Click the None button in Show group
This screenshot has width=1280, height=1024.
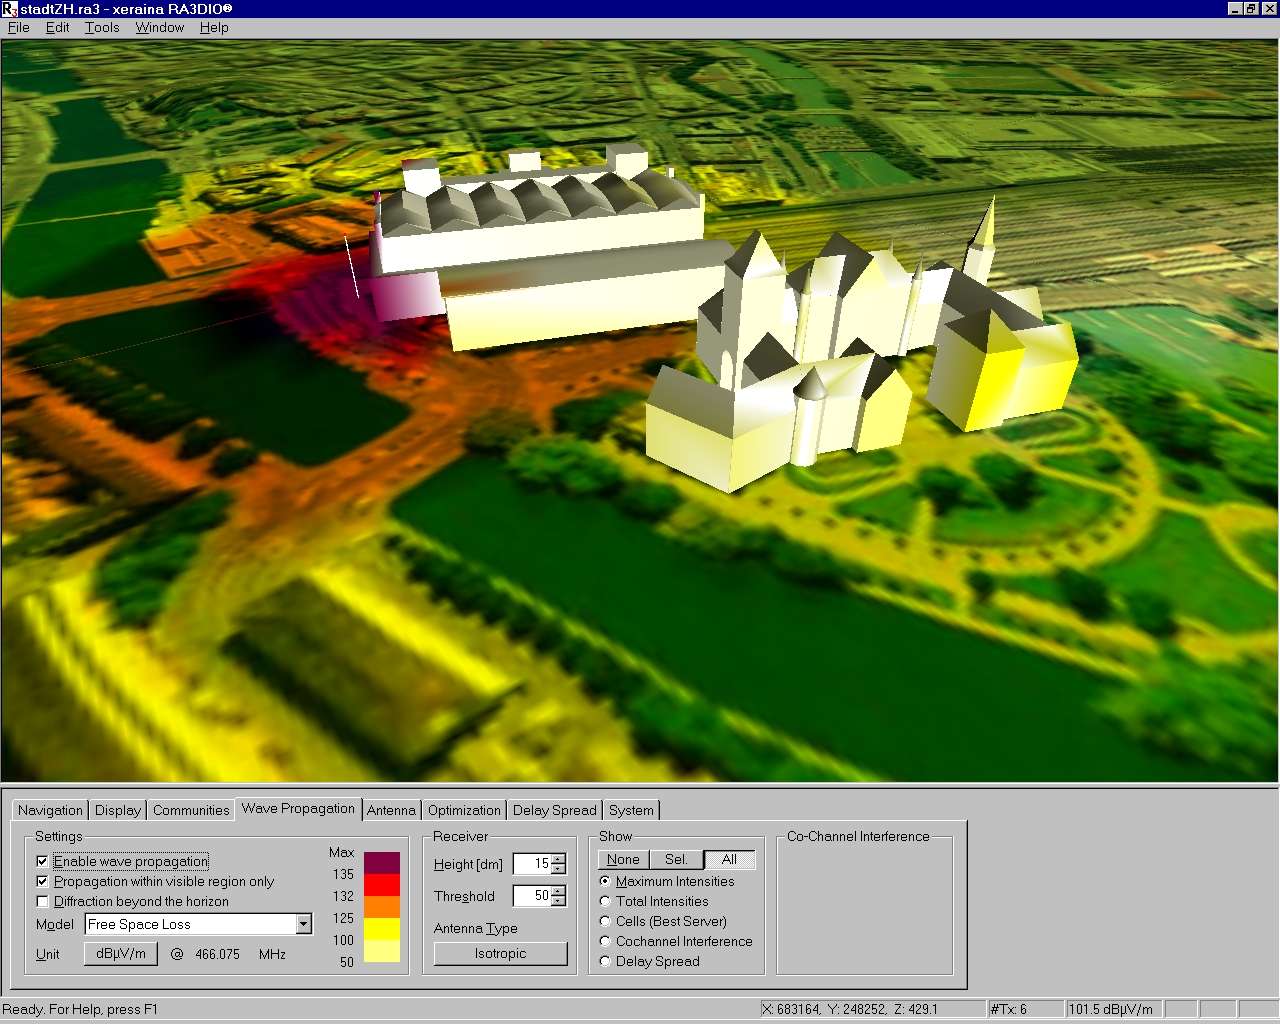pos(623,859)
